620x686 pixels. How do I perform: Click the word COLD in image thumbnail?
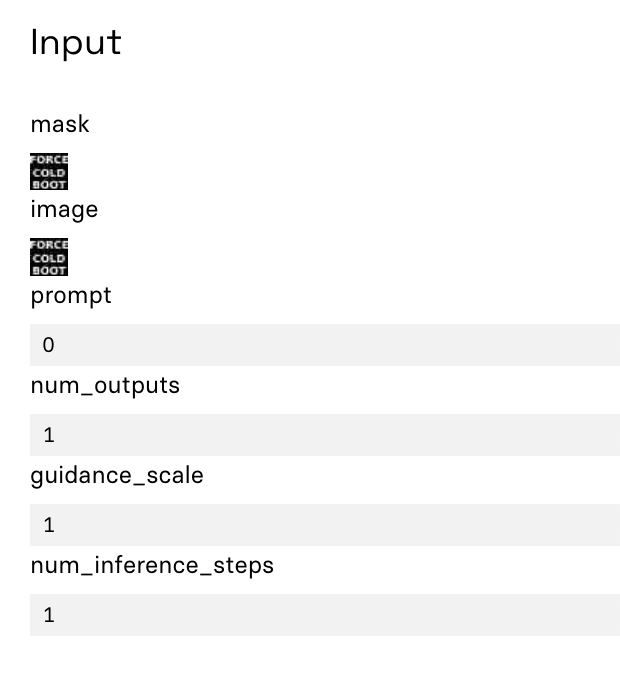tap(49, 258)
